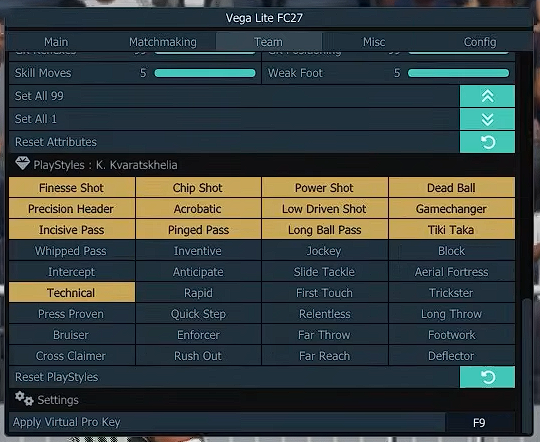Disable Precision Header playstyle
The image size is (540, 442).
tap(72, 209)
